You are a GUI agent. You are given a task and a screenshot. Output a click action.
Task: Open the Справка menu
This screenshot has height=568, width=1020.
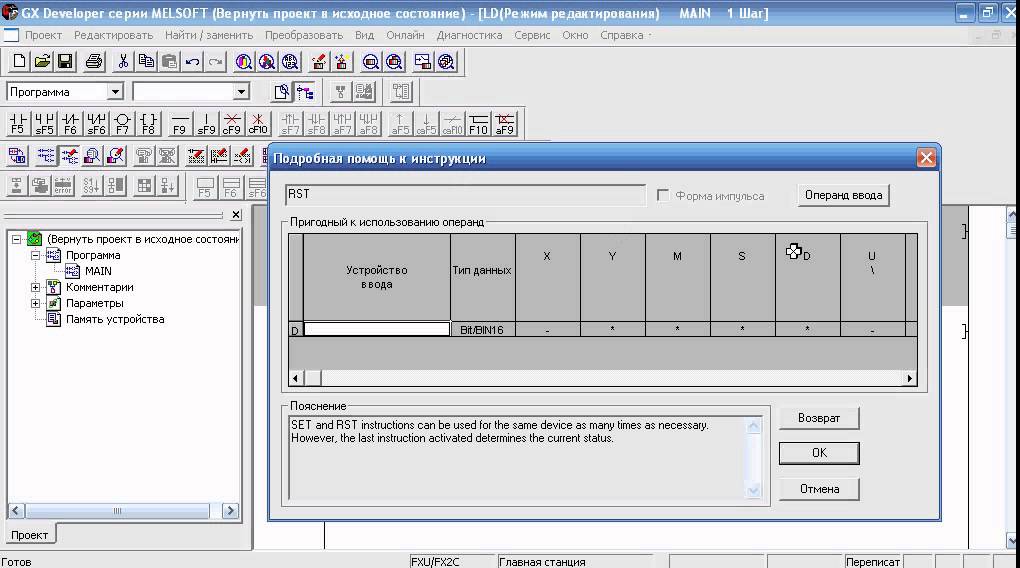[x=622, y=35]
